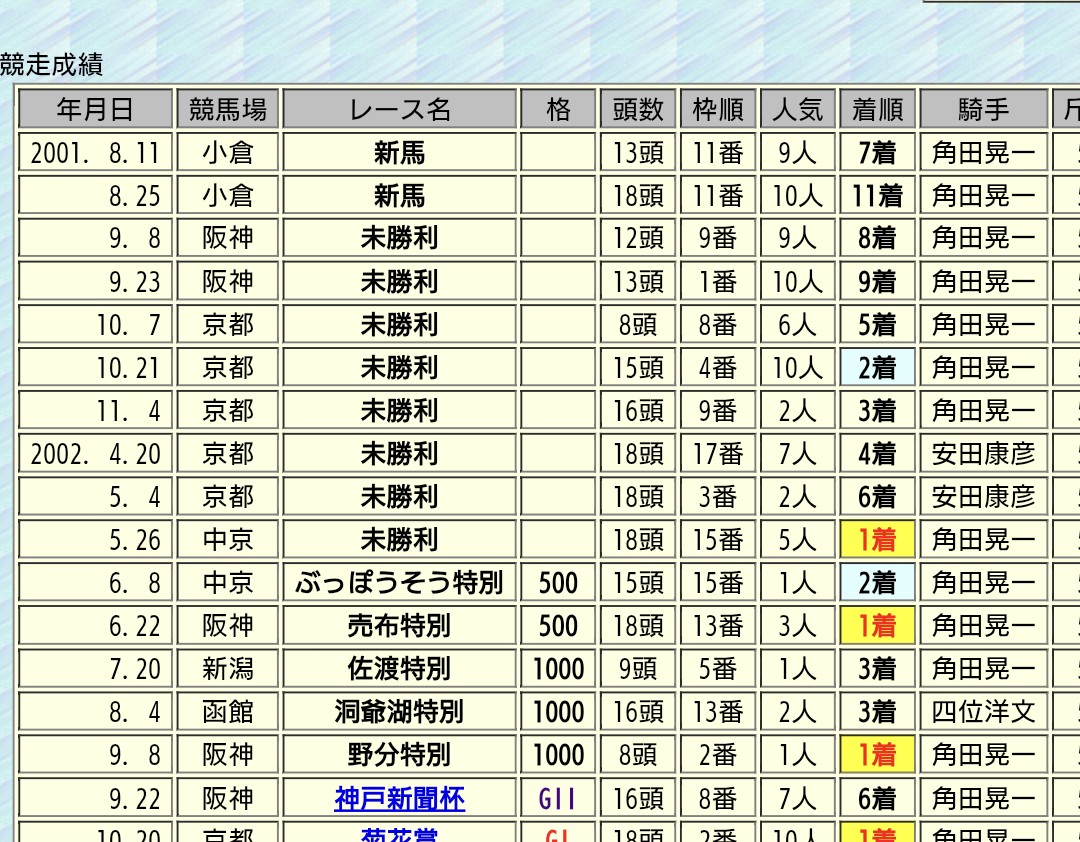Click the 格 column header
This screenshot has height=842, width=1080.
pos(558,109)
